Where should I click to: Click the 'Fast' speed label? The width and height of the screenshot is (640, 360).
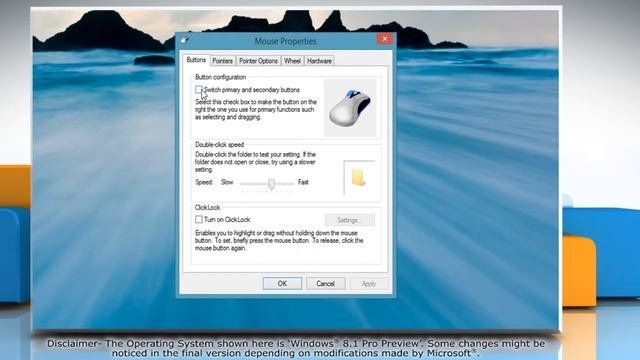[x=303, y=182]
